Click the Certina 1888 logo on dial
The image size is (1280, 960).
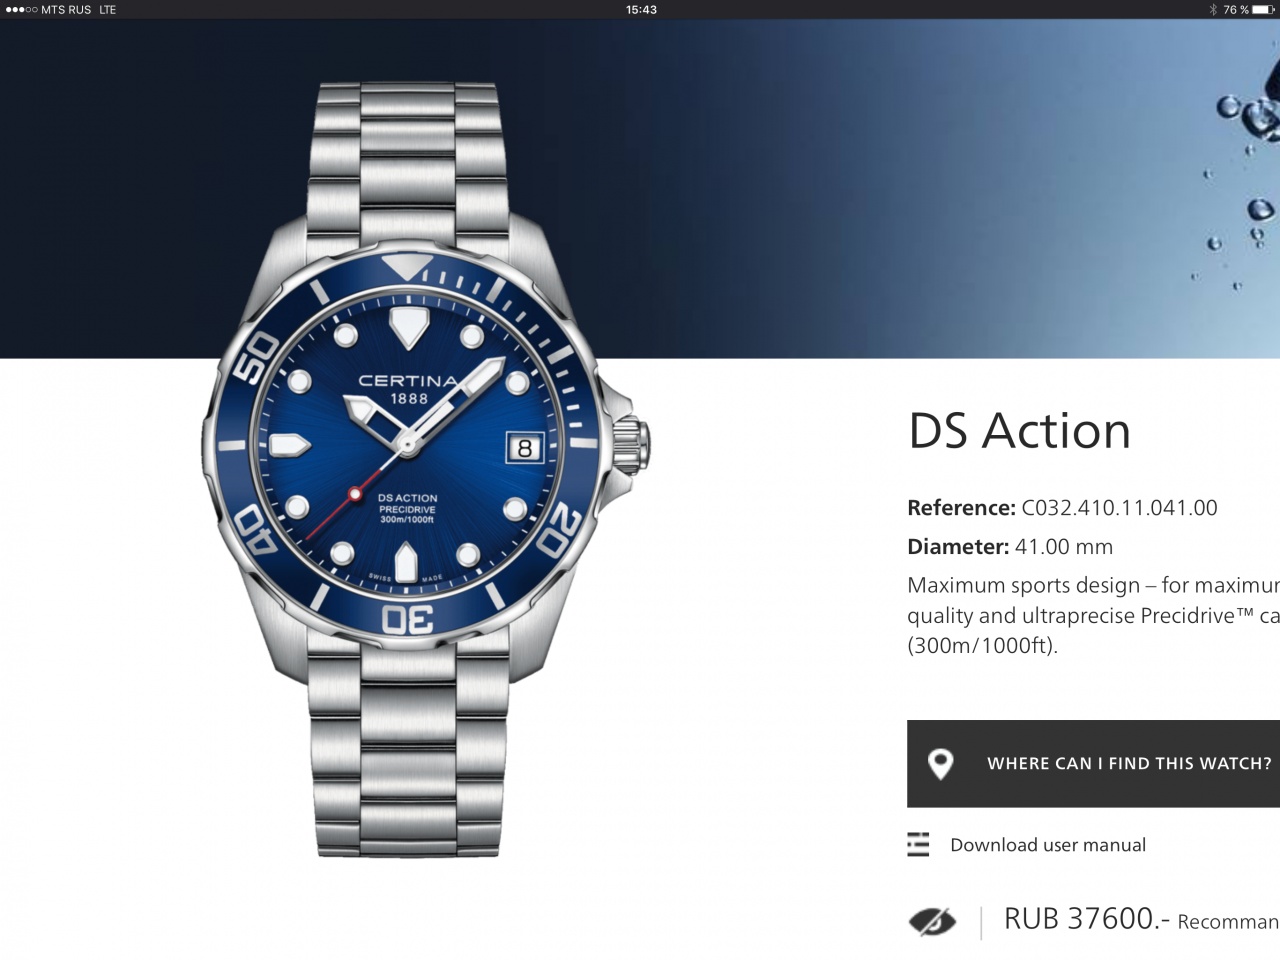[x=409, y=389]
